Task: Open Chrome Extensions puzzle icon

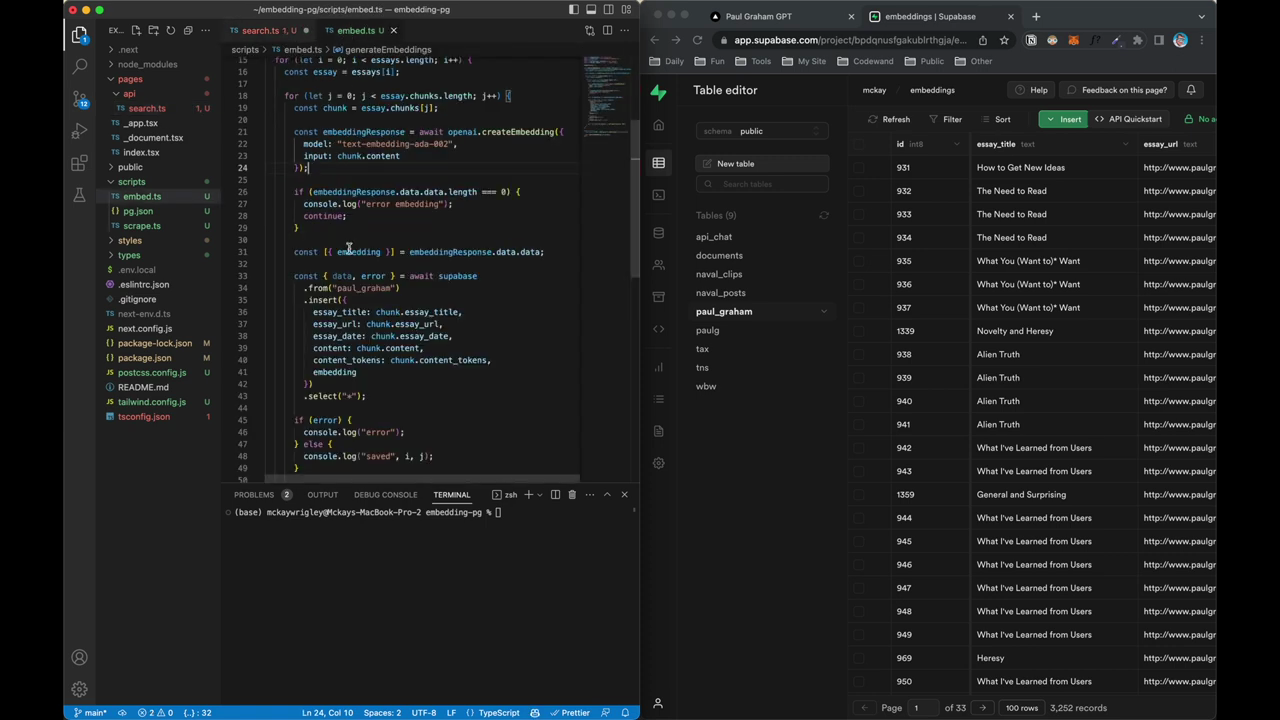Action: [1137, 40]
